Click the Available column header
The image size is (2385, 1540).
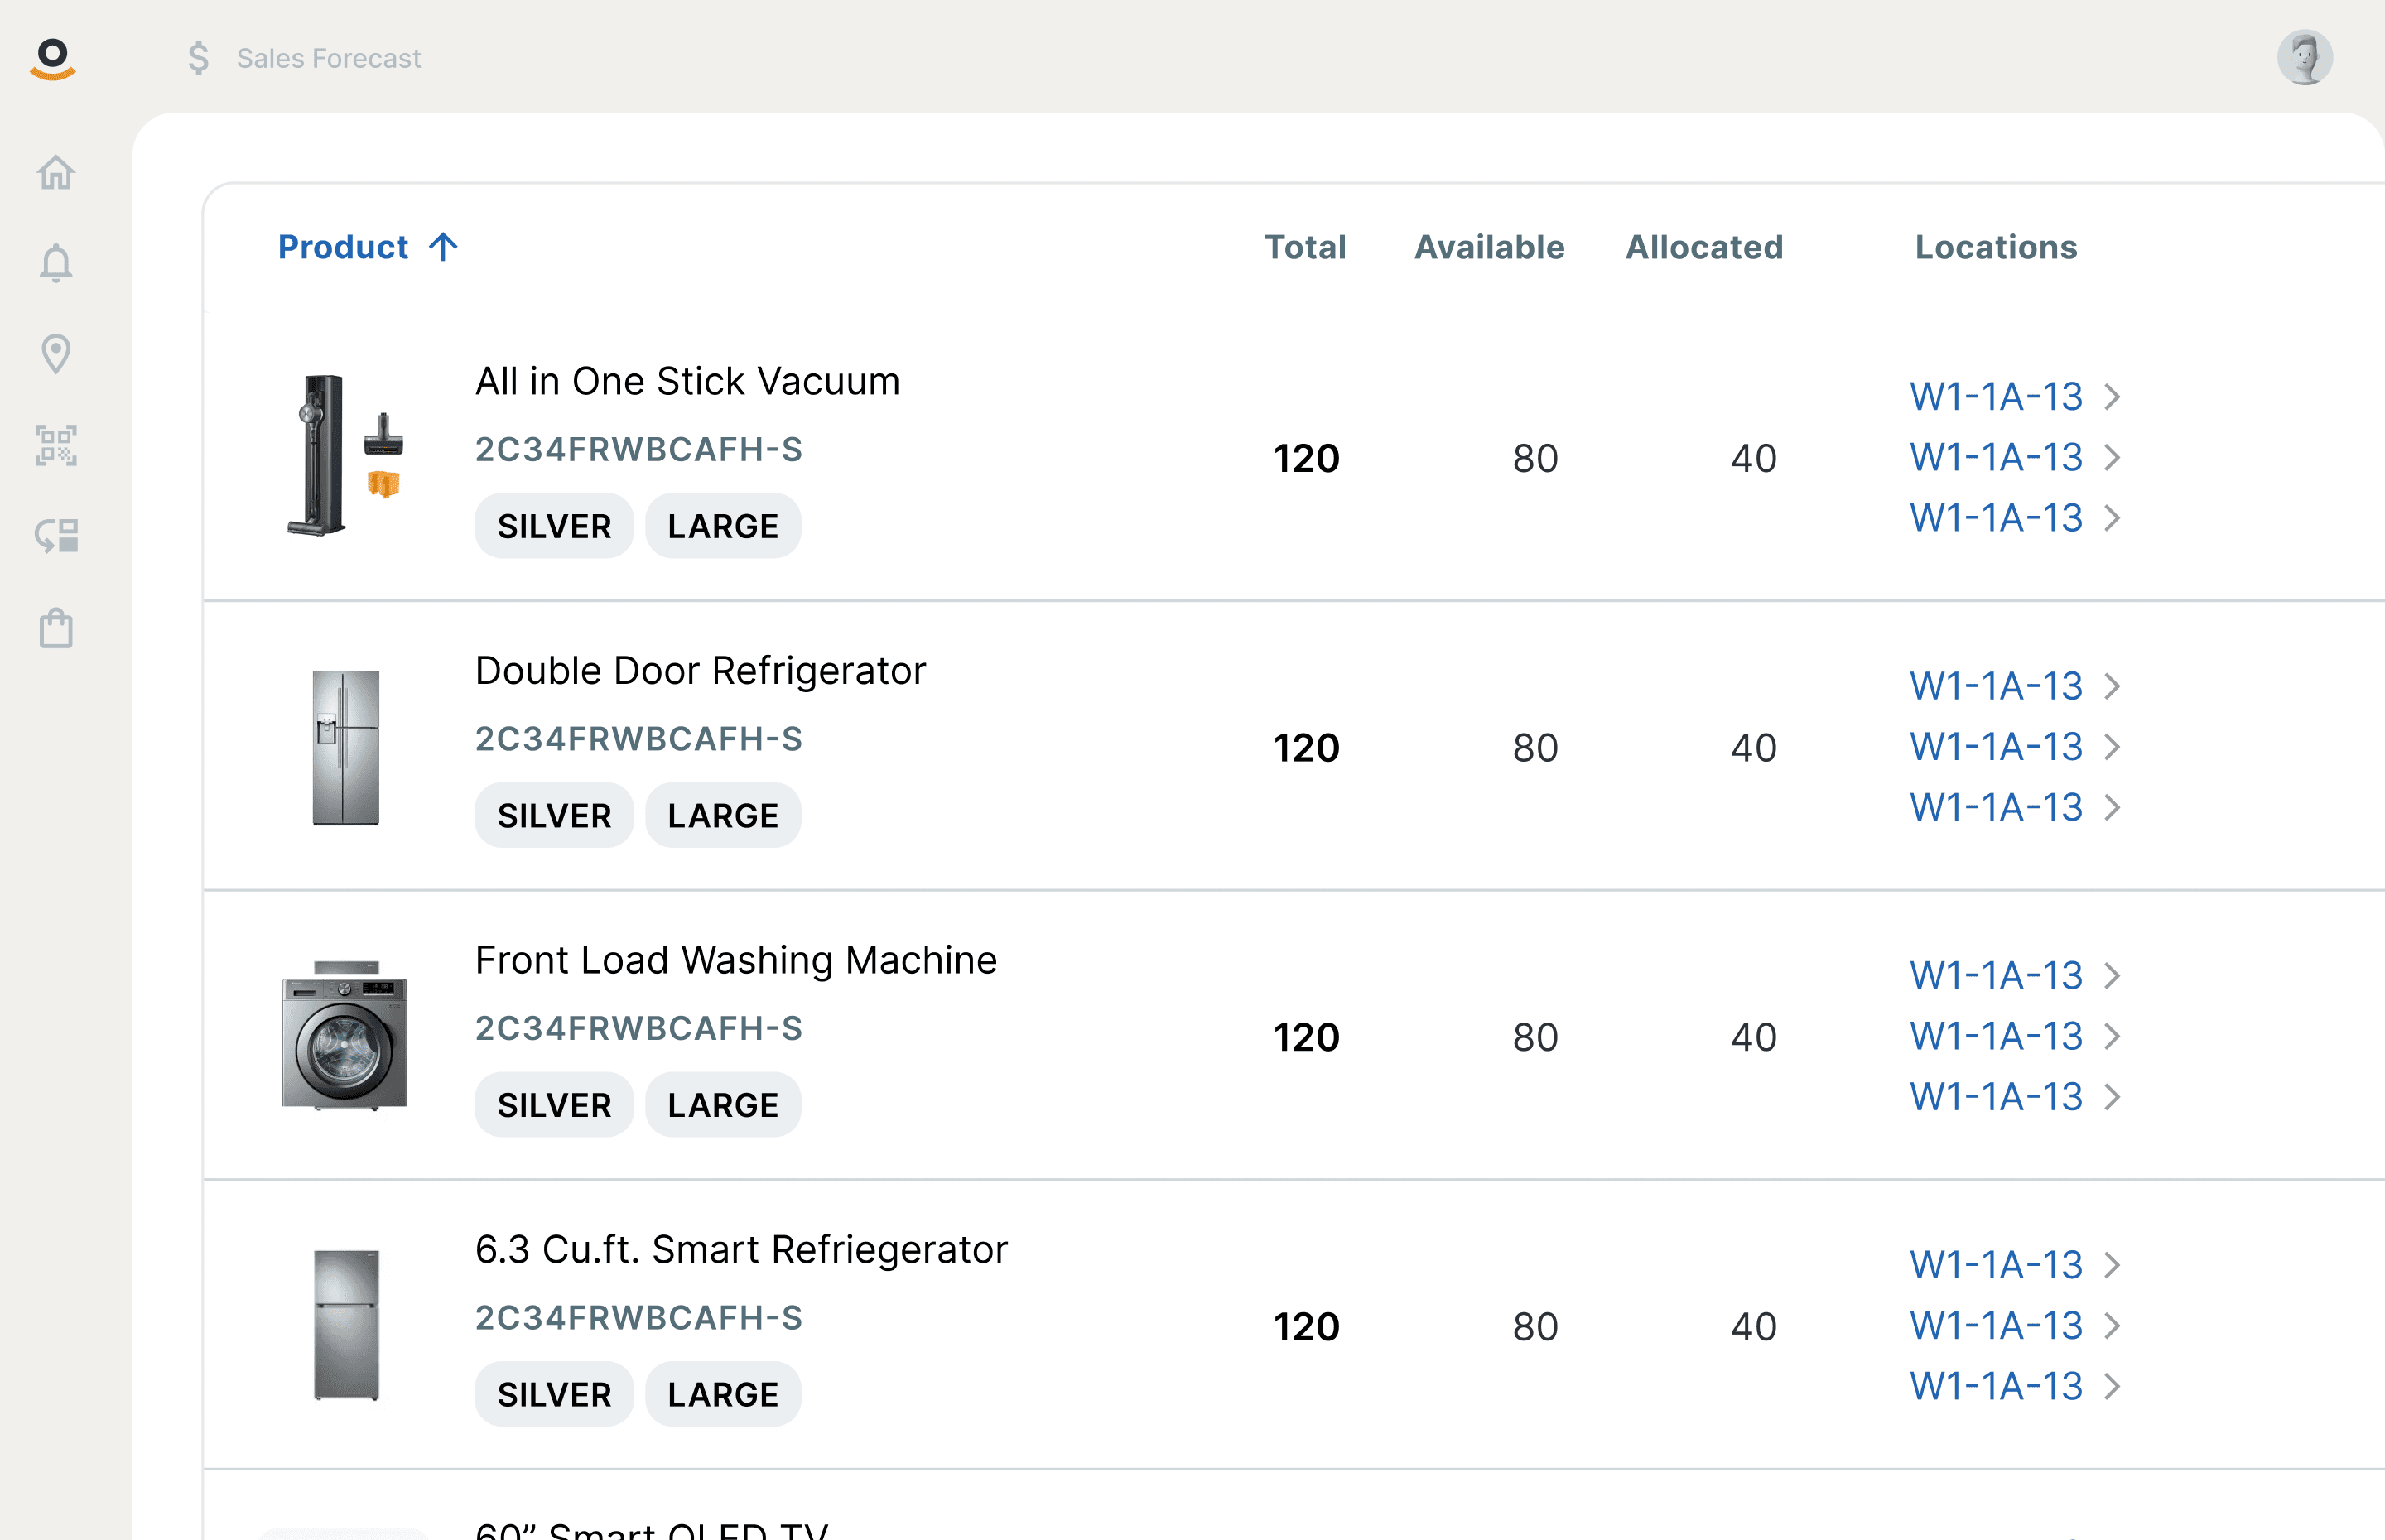(x=1489, y=247)
